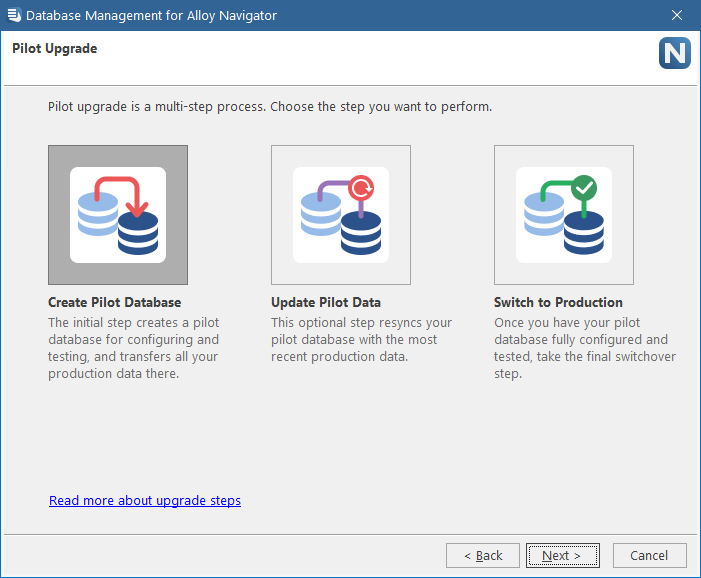Click the 'Pilot upgrade is a multi-step process' instruction
The image size is (701, 578).
click(x=270, y=107)
